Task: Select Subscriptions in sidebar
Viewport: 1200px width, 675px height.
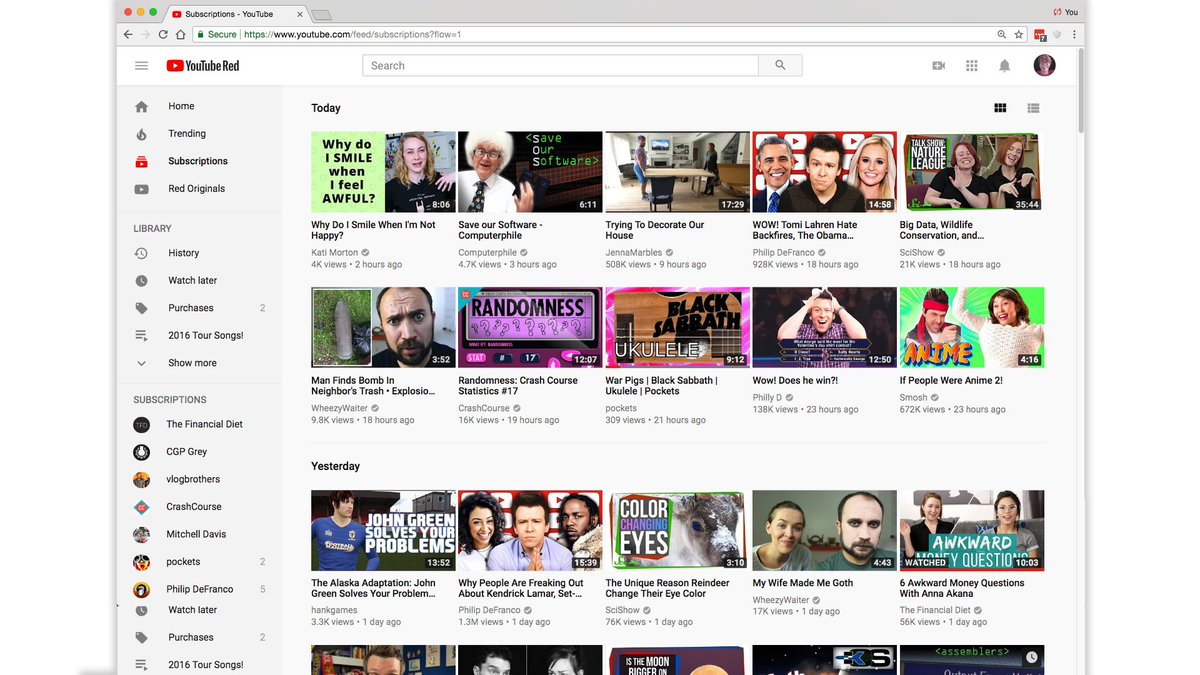Action: coord(199,161)
